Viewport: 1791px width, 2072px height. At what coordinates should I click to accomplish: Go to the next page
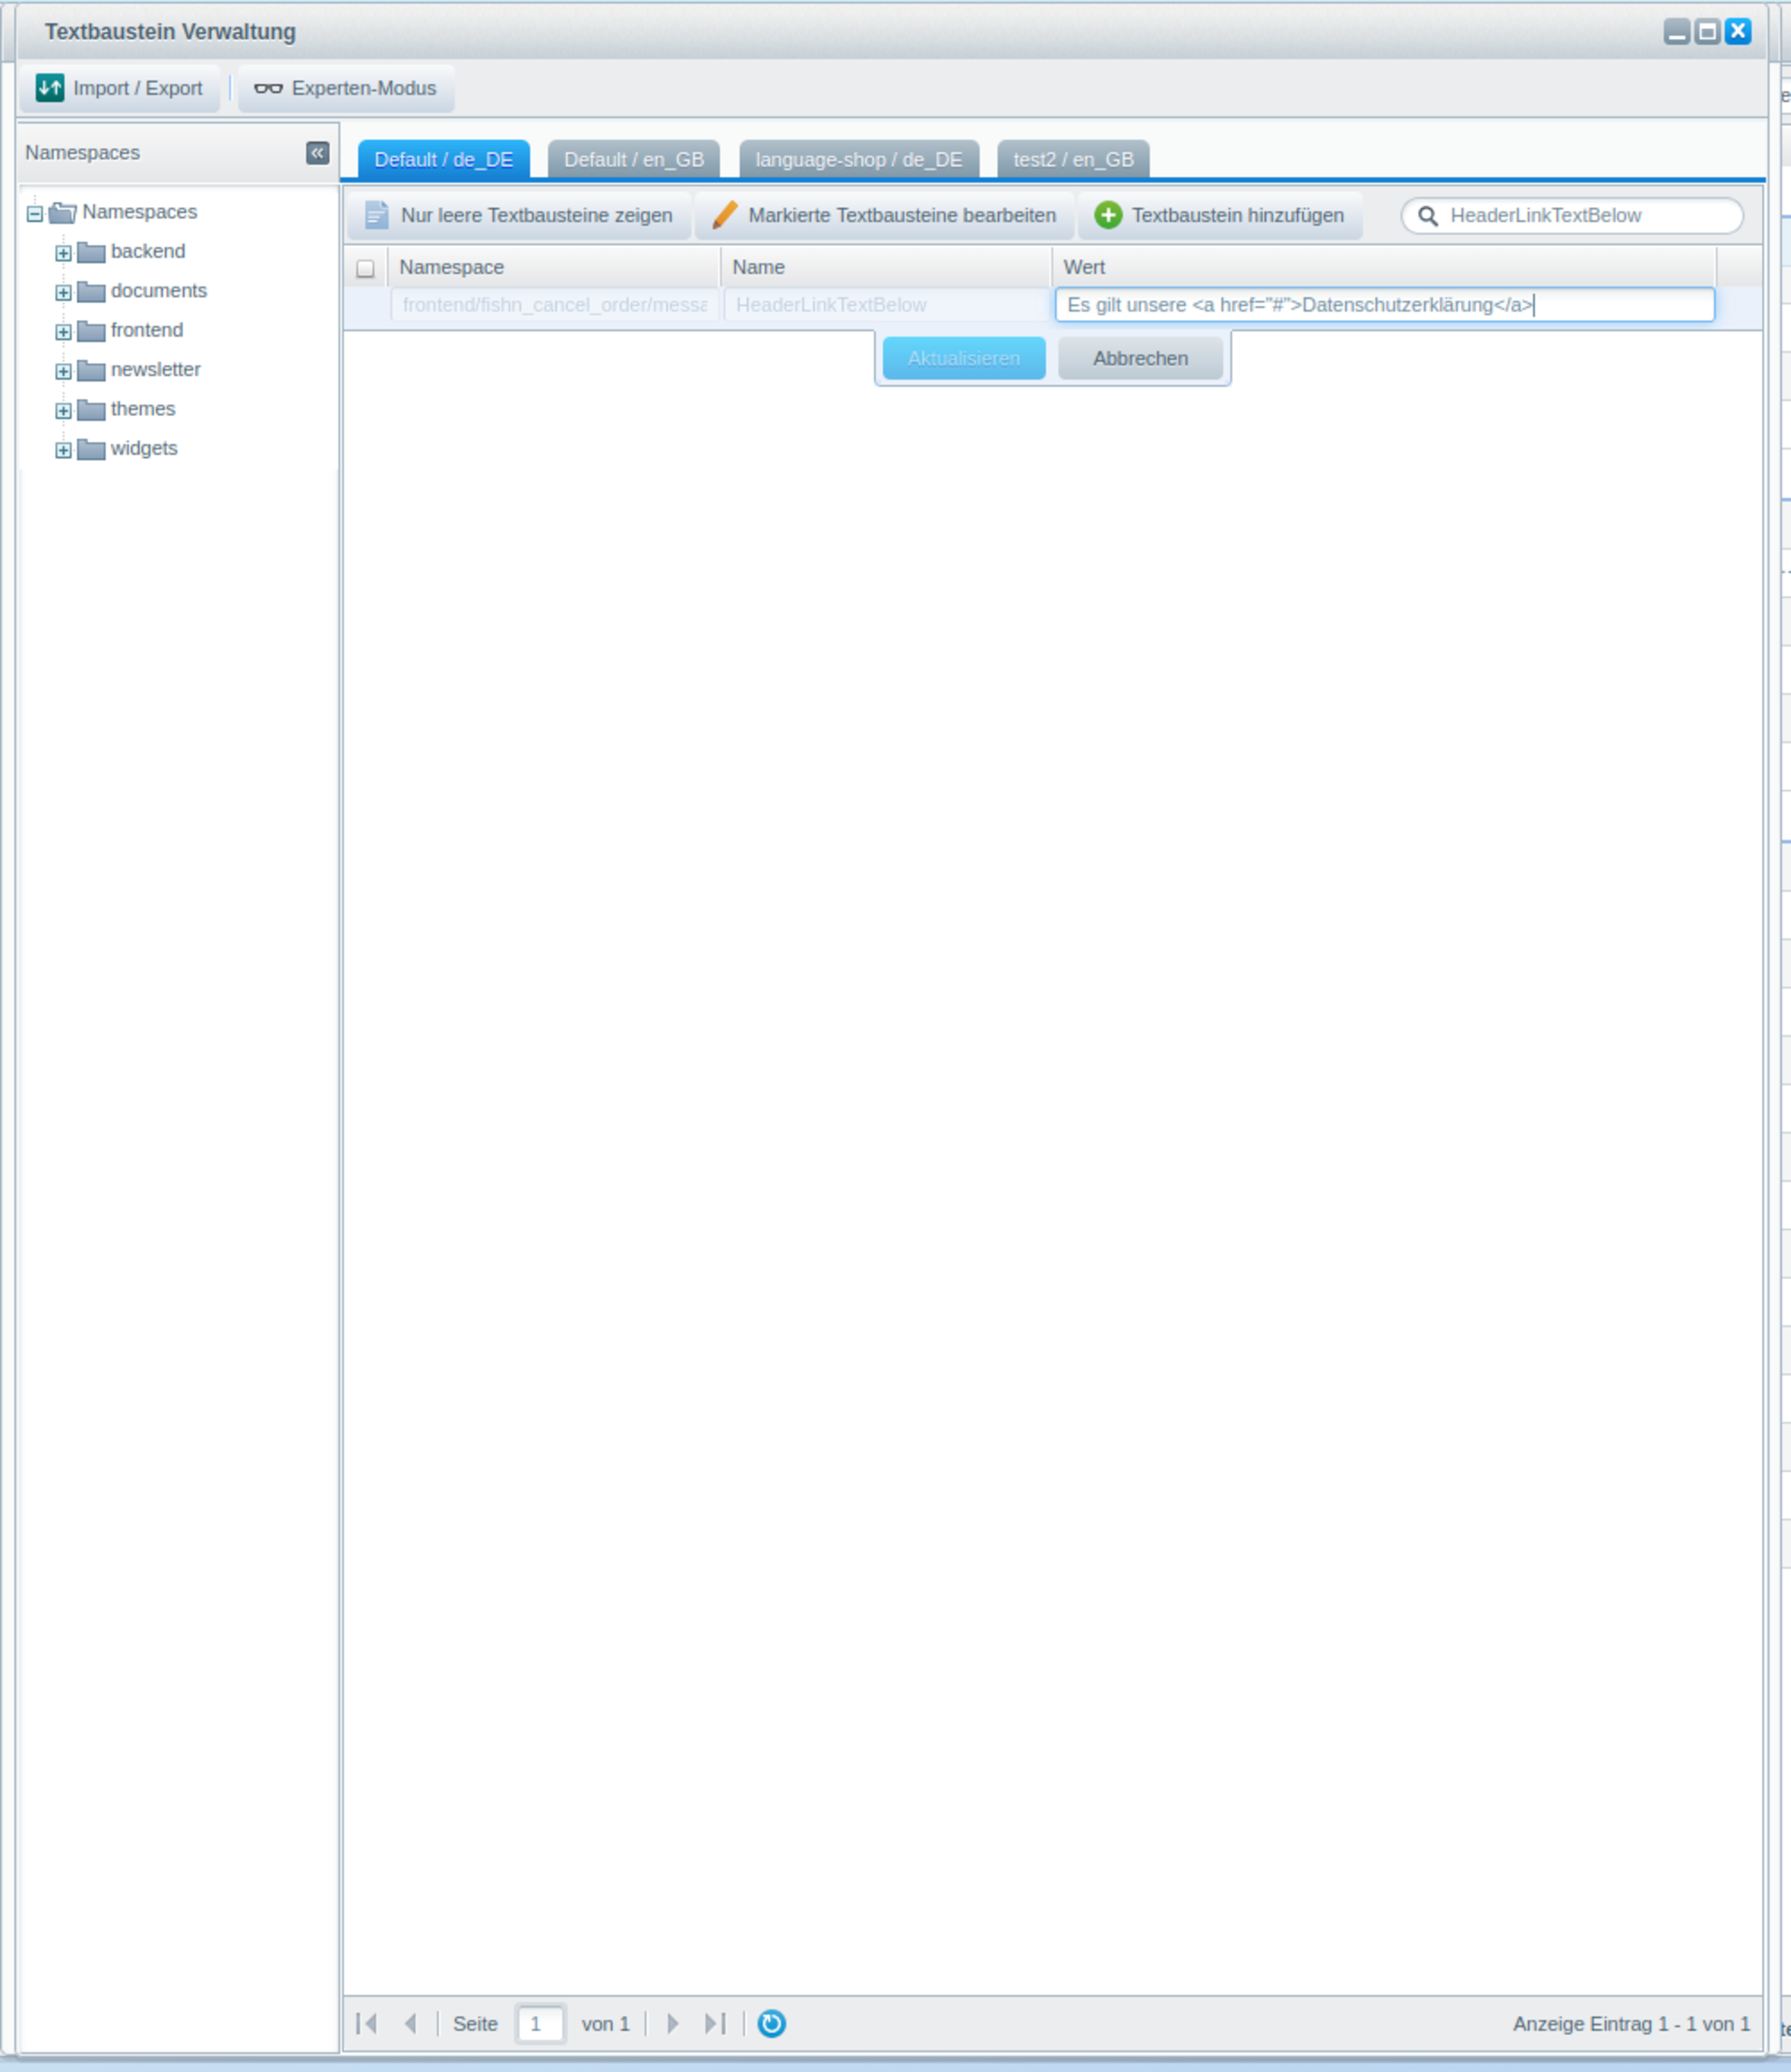click(x=673, y=2023)
